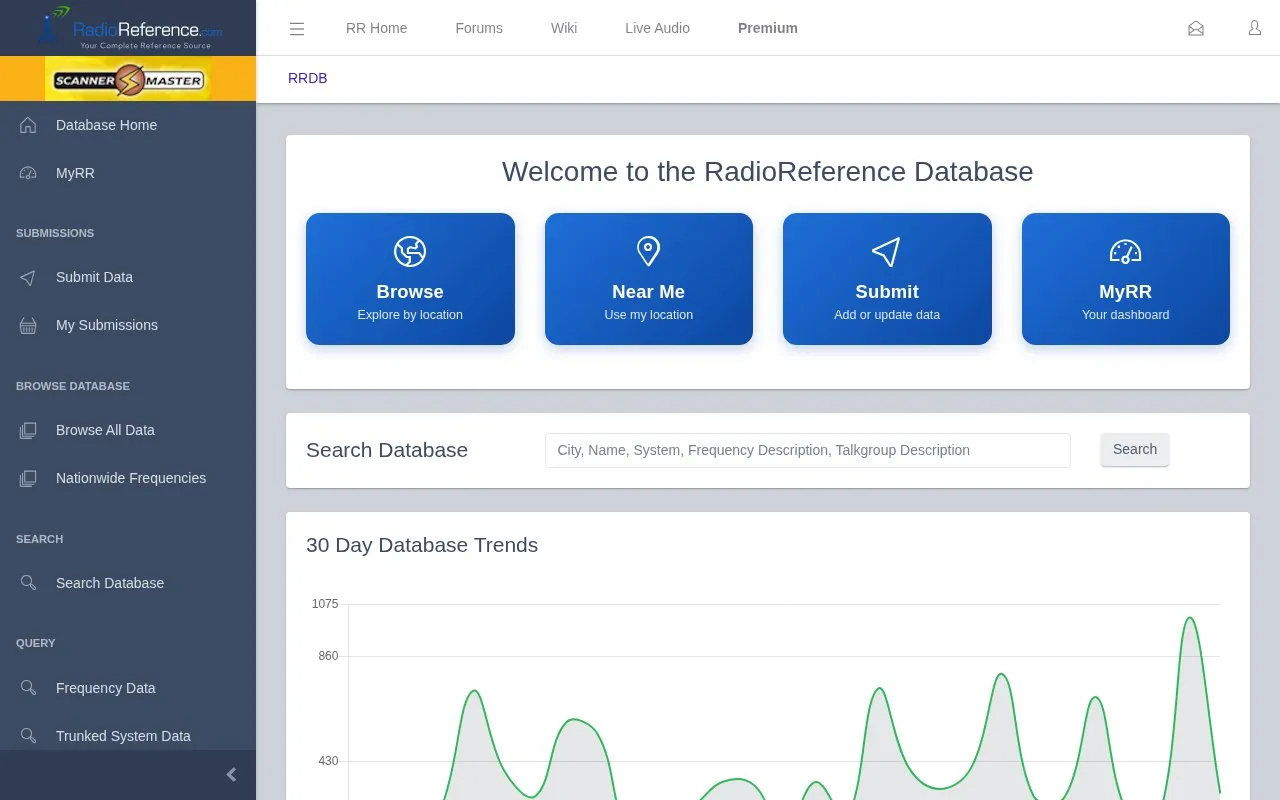The image size is (1280, 800).
Task: Open the MyRR Your dashboard card
Action: coord(1125,279)
